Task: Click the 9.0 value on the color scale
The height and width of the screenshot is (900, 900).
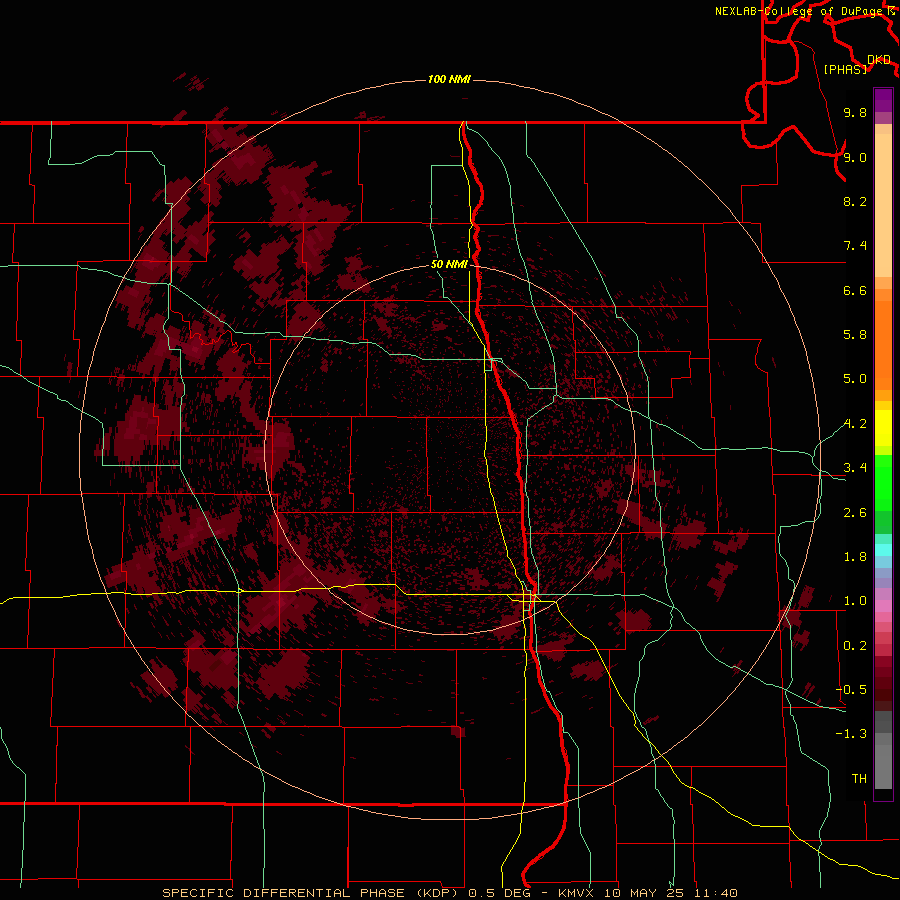Action: coord(855,157)
